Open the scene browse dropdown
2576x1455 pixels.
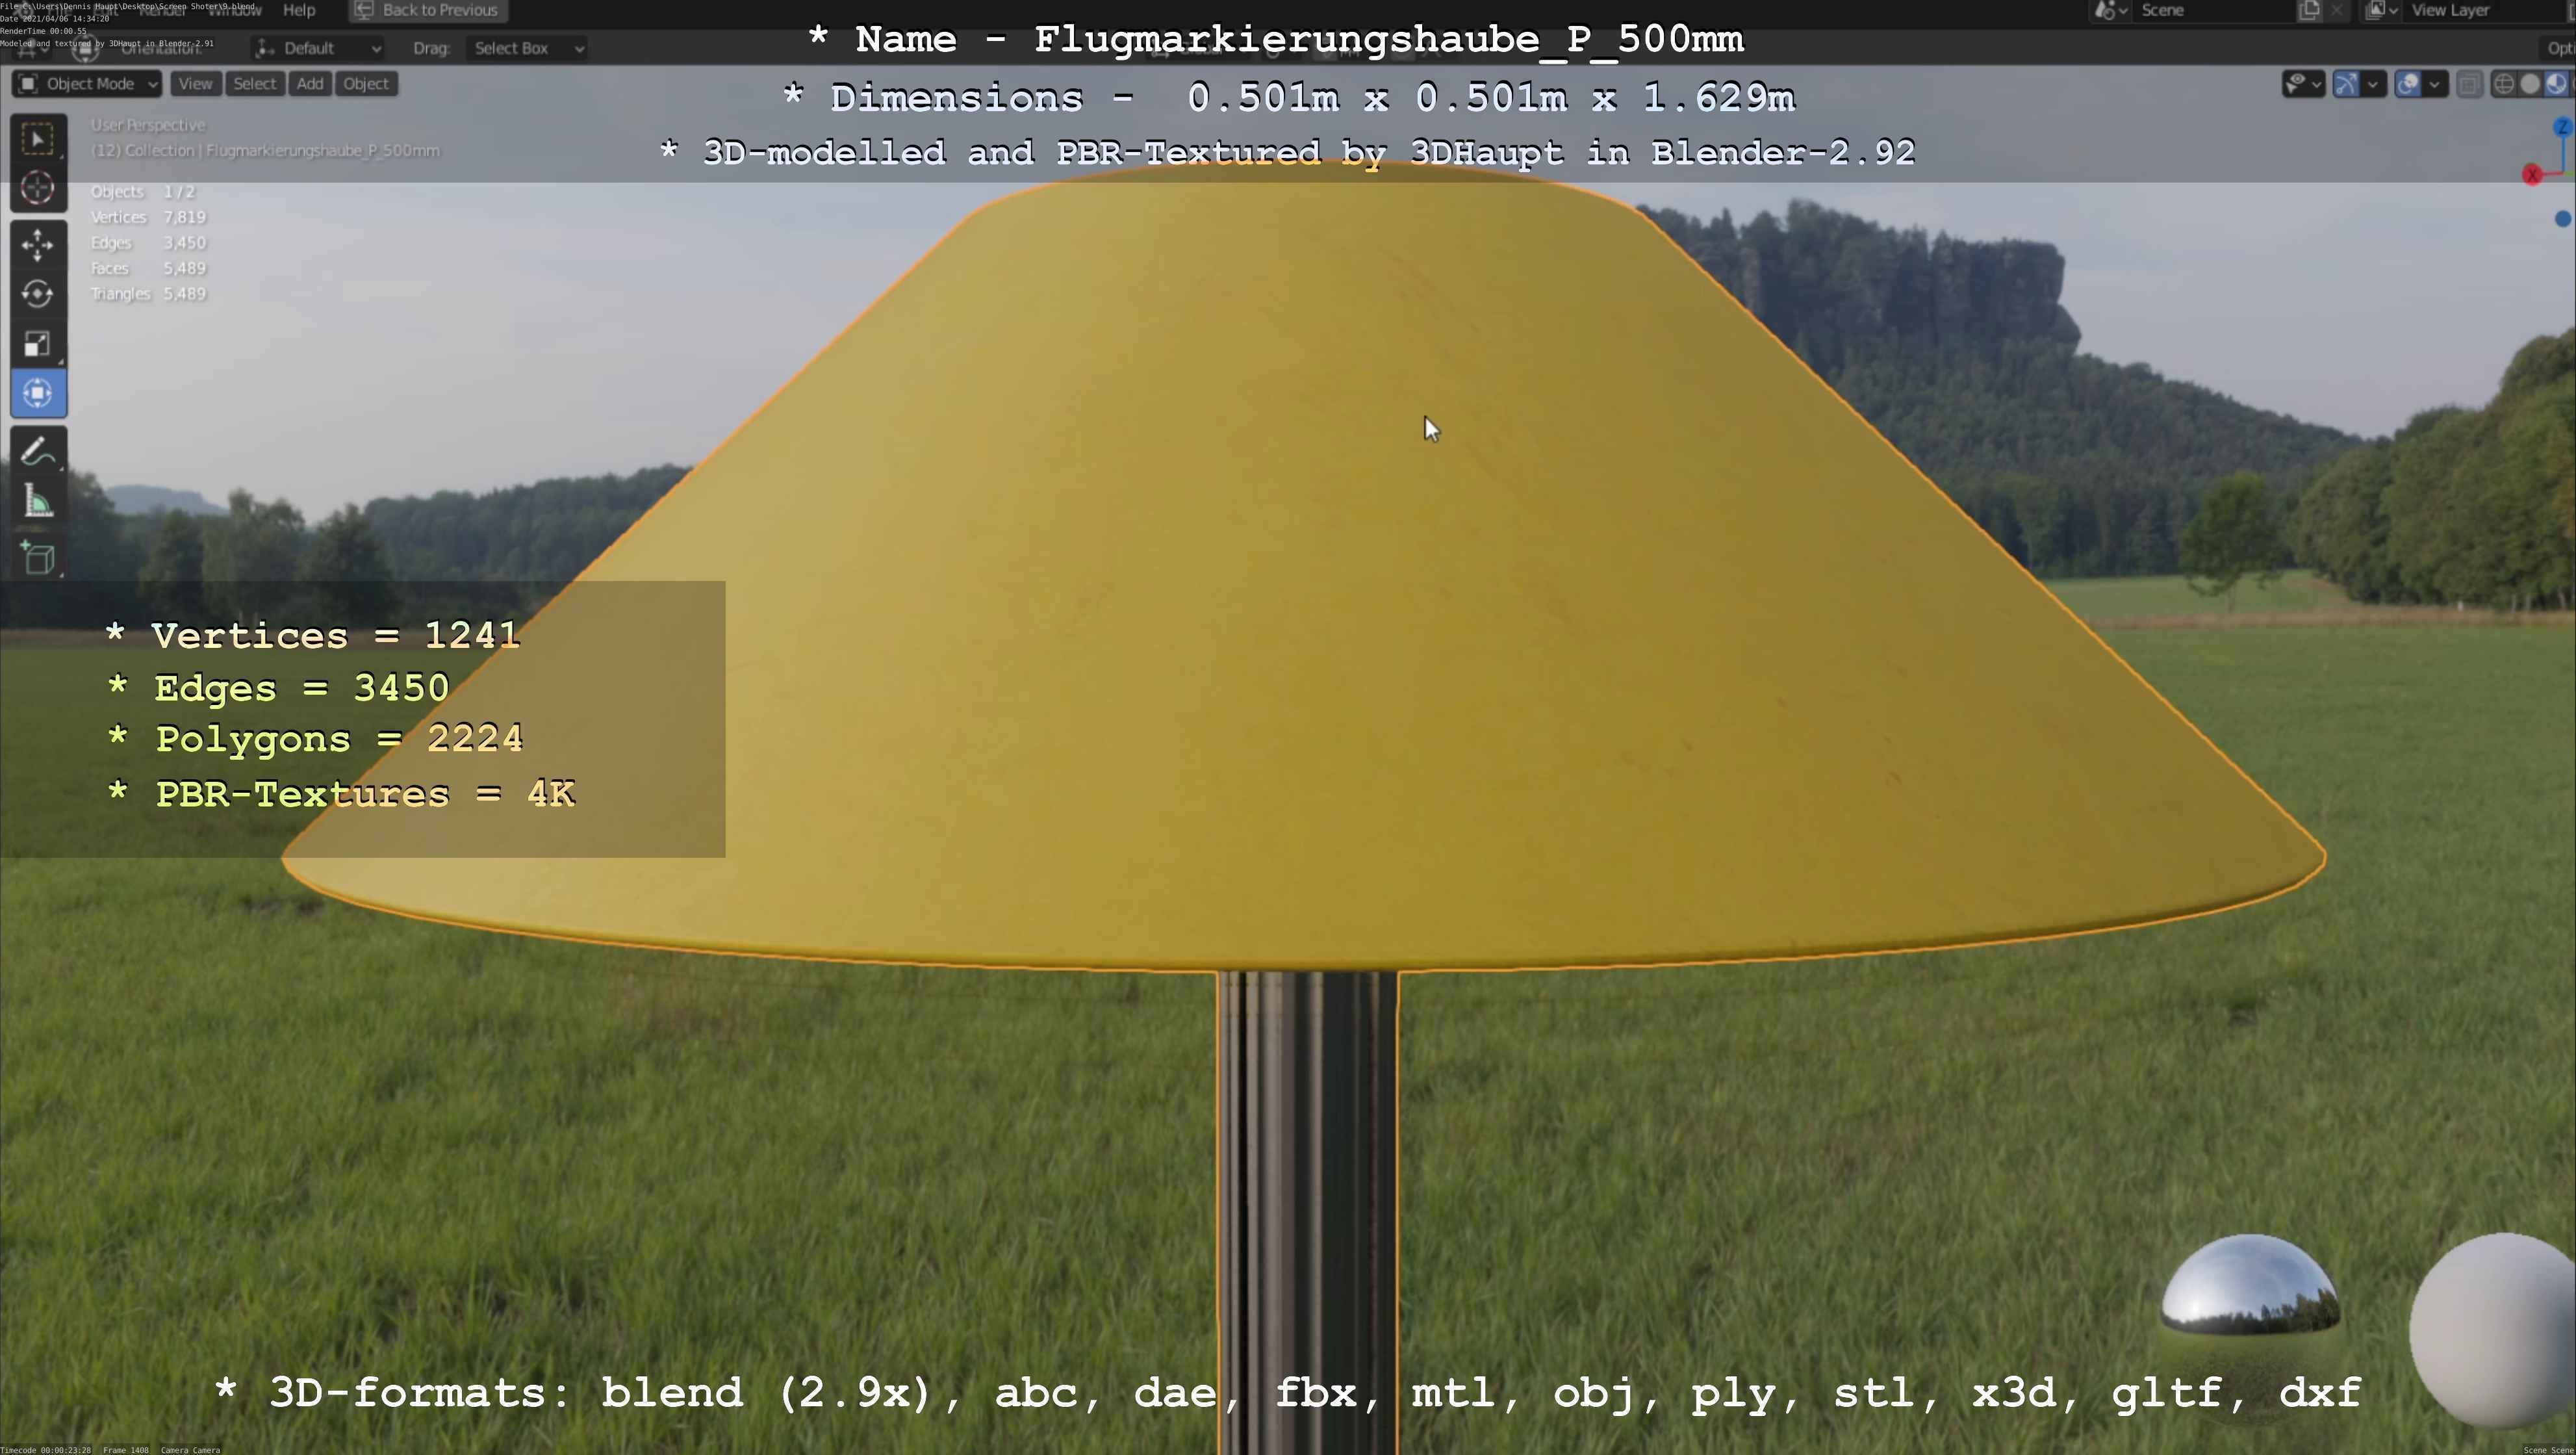2111,10
